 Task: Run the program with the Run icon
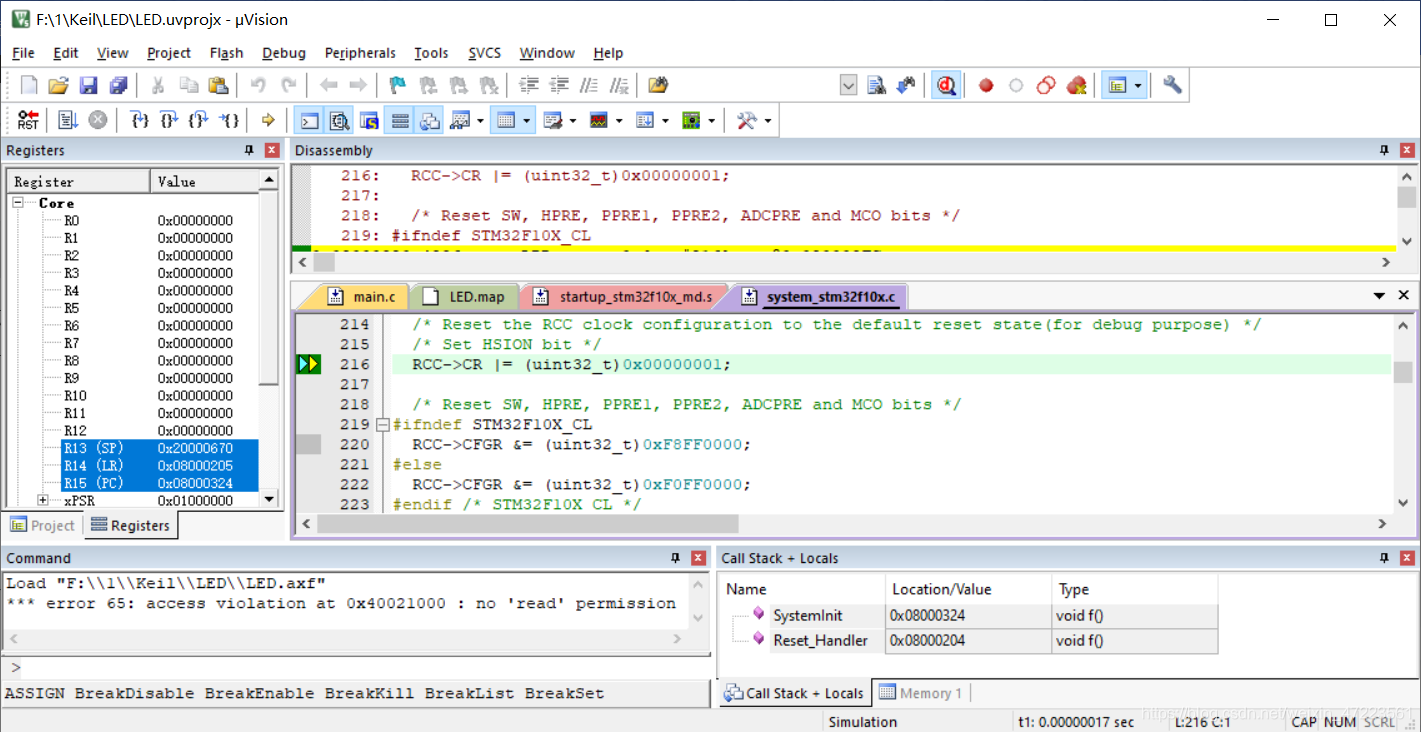coord(68,121)
